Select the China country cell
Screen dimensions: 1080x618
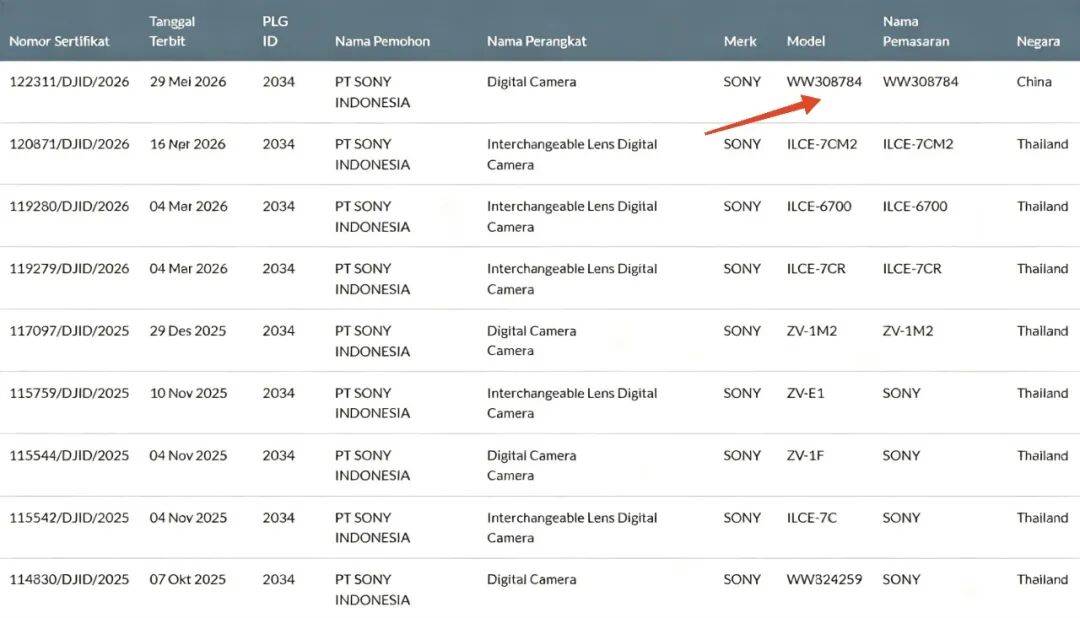tap(1034, 81)
